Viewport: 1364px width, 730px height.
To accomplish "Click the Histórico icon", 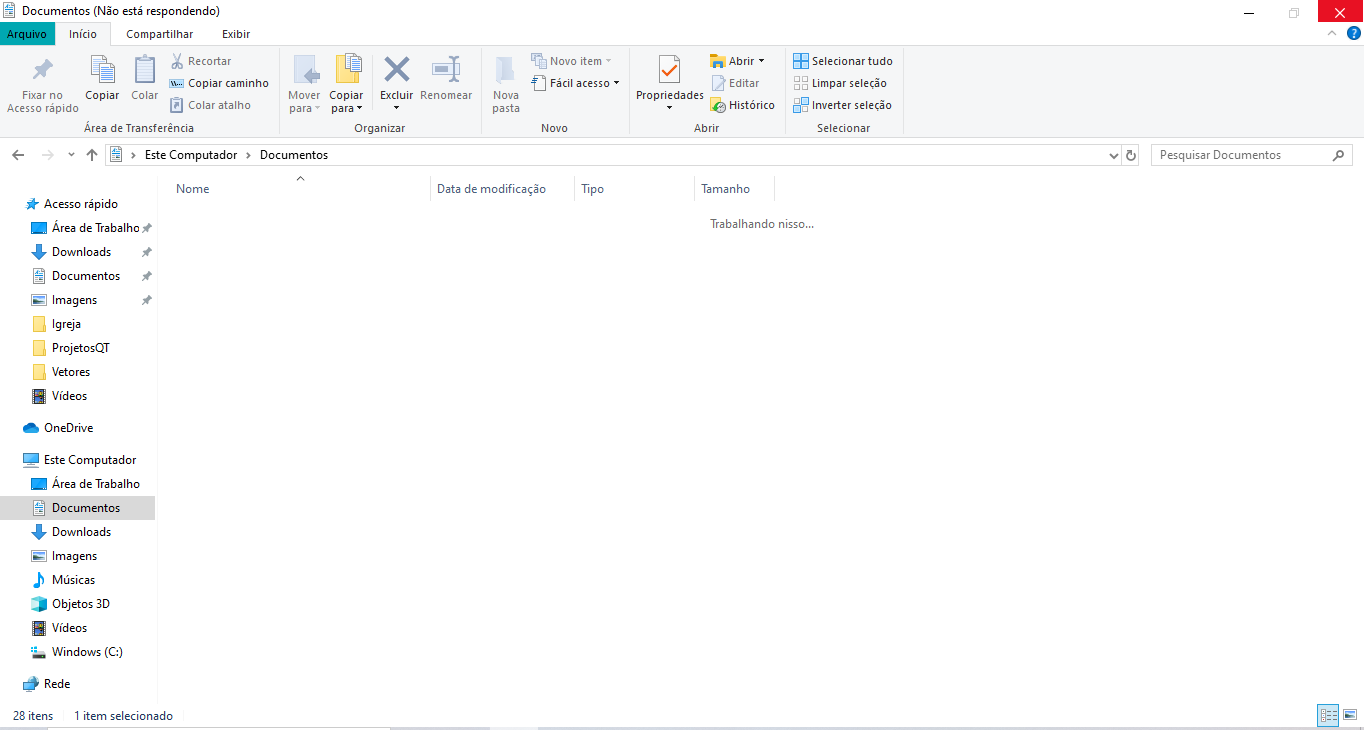I will point(718,105).
